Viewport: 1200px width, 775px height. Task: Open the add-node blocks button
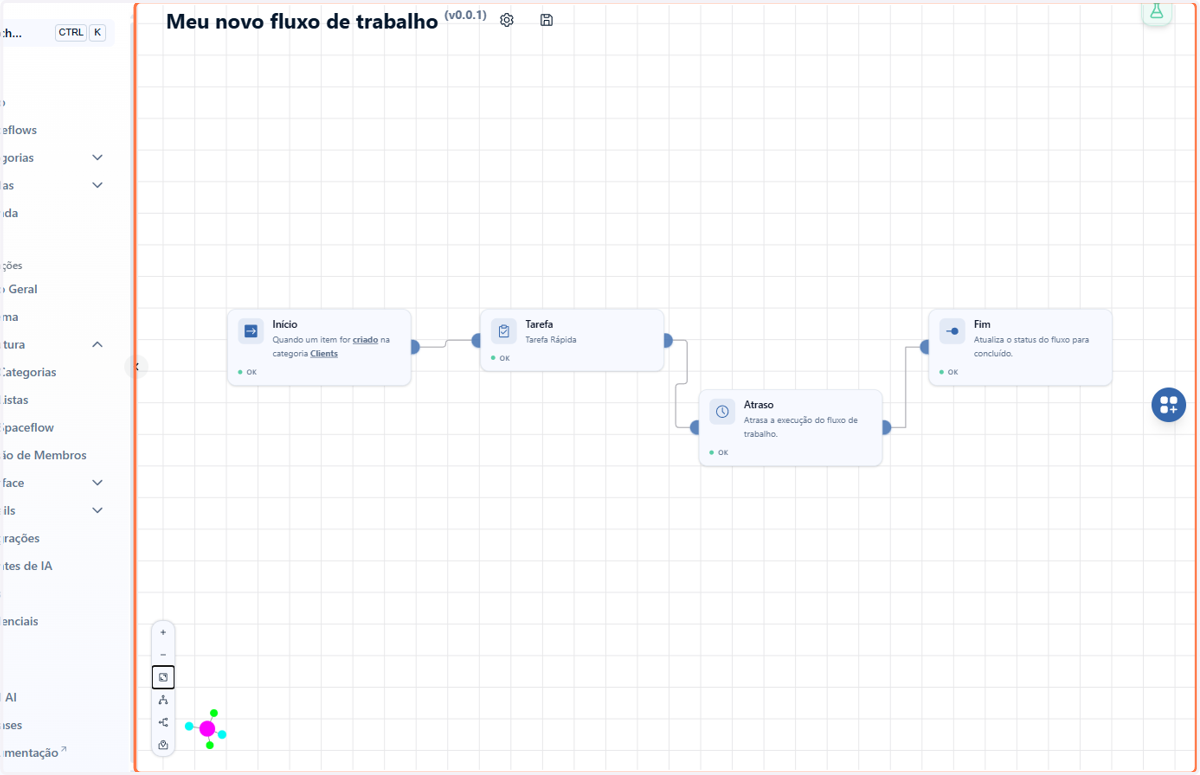1168,405
